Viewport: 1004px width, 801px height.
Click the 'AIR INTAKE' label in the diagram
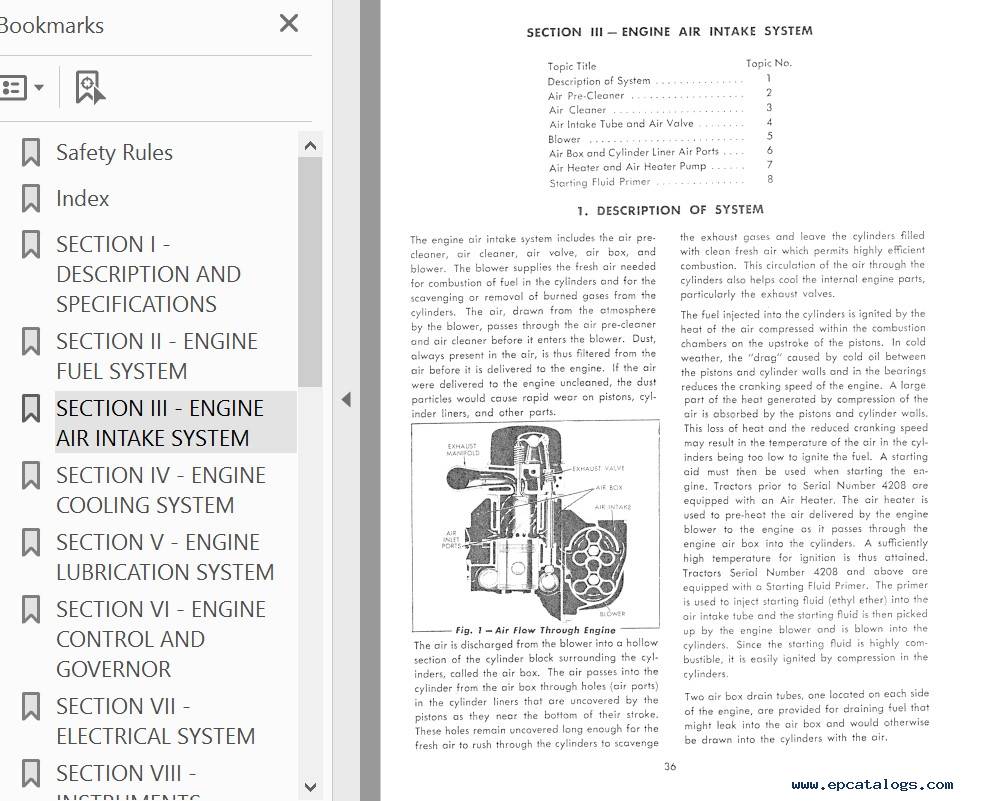click(613, 507)
